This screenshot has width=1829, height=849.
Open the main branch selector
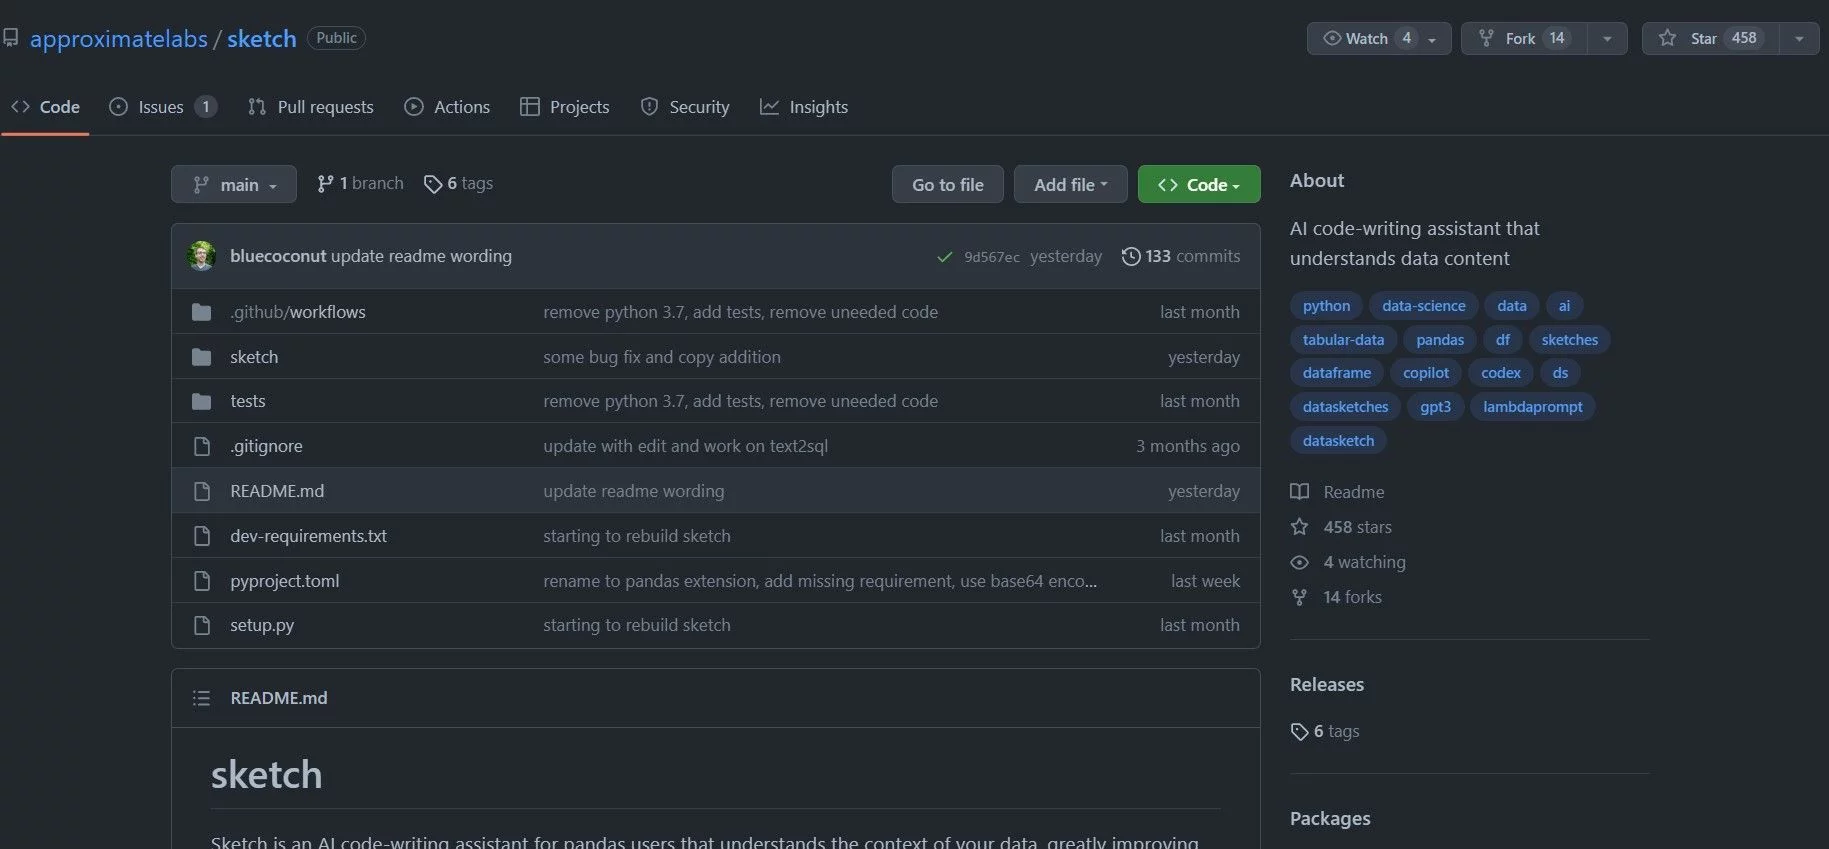coord(234,184)
